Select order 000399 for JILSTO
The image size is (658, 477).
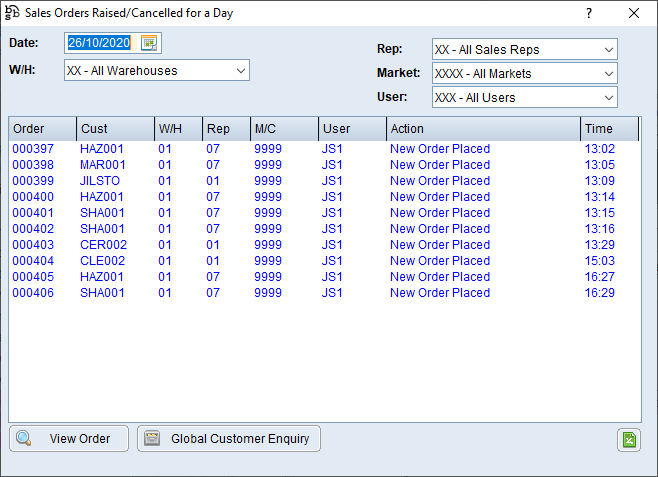pyautogui.click(x=33, y=181)
